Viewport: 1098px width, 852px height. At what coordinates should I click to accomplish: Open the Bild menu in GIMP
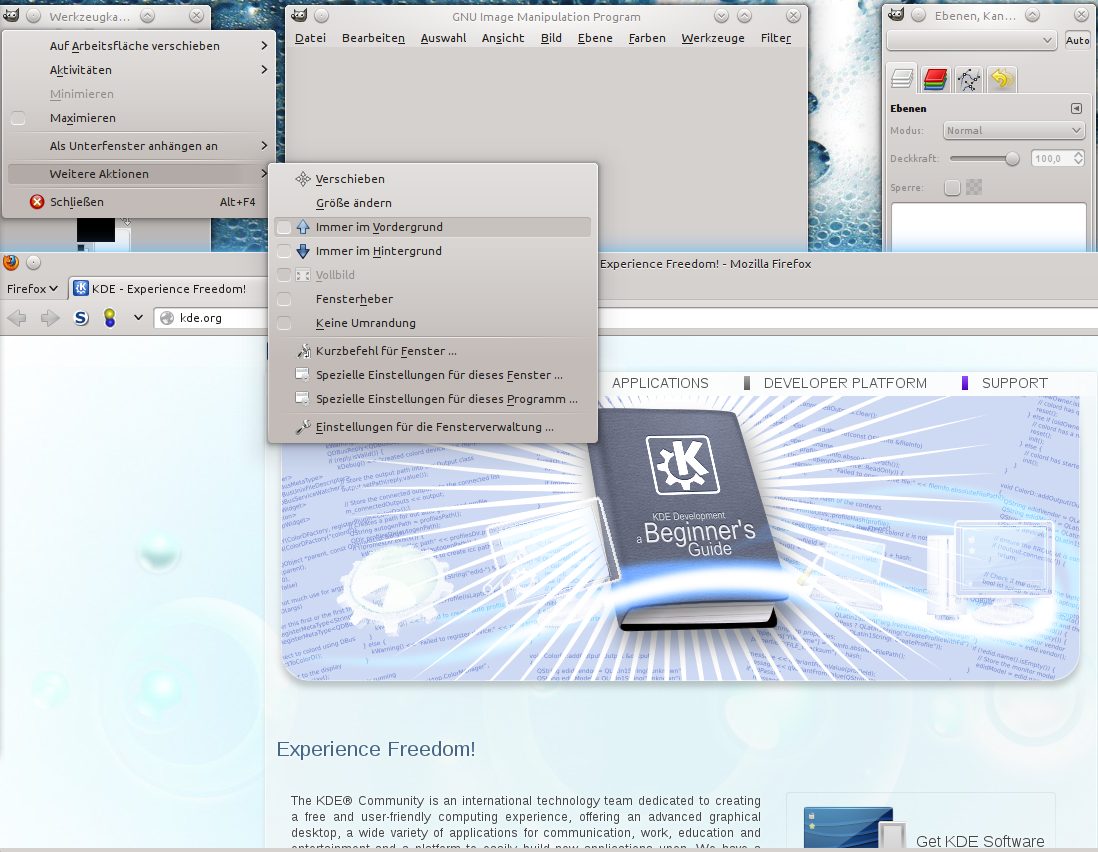pos(551,38)
